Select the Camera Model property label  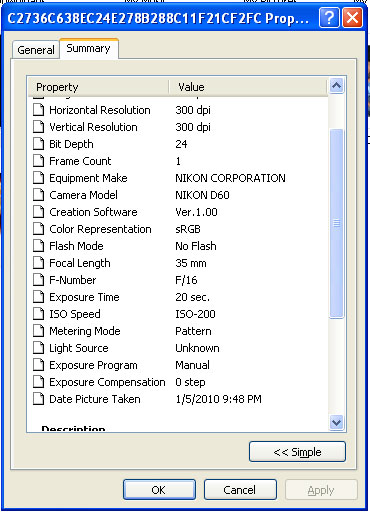(83, 195)
